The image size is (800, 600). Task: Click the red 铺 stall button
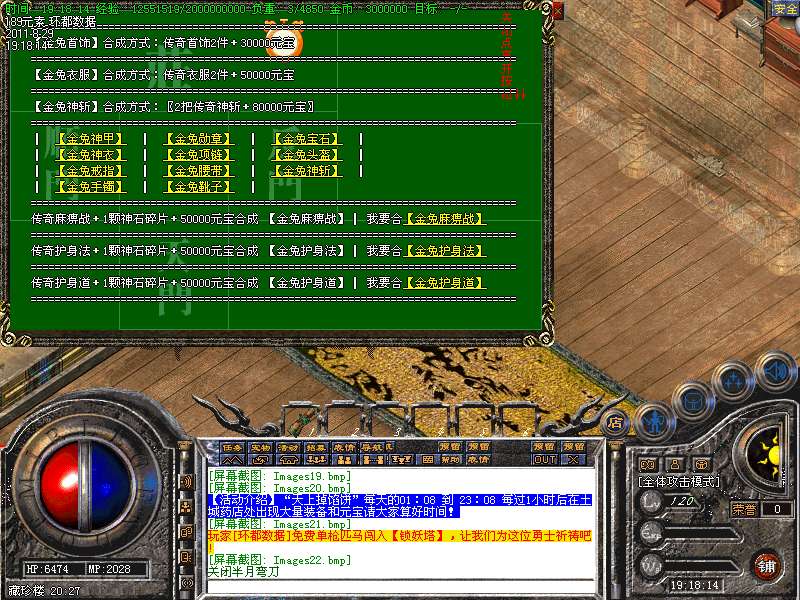[x=766, y=565]
